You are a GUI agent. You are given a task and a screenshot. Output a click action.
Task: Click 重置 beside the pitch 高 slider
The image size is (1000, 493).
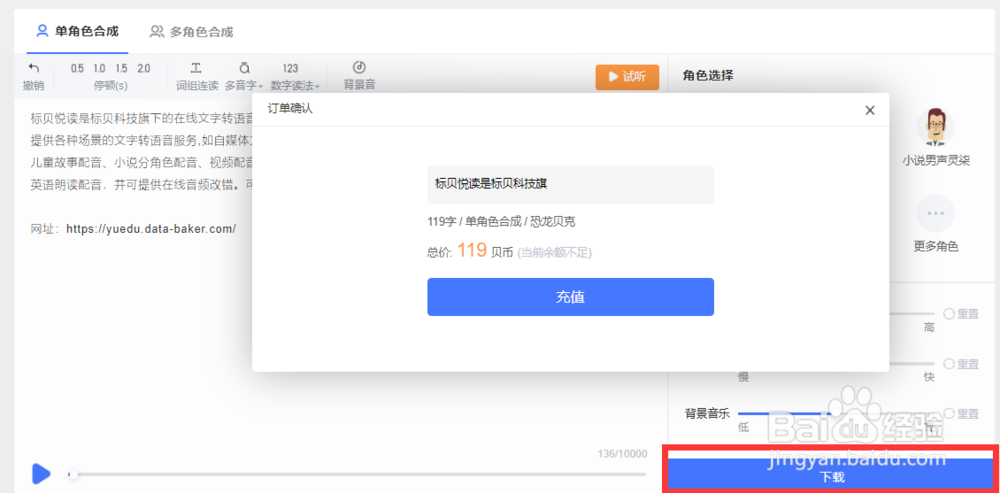click(961, 313)
